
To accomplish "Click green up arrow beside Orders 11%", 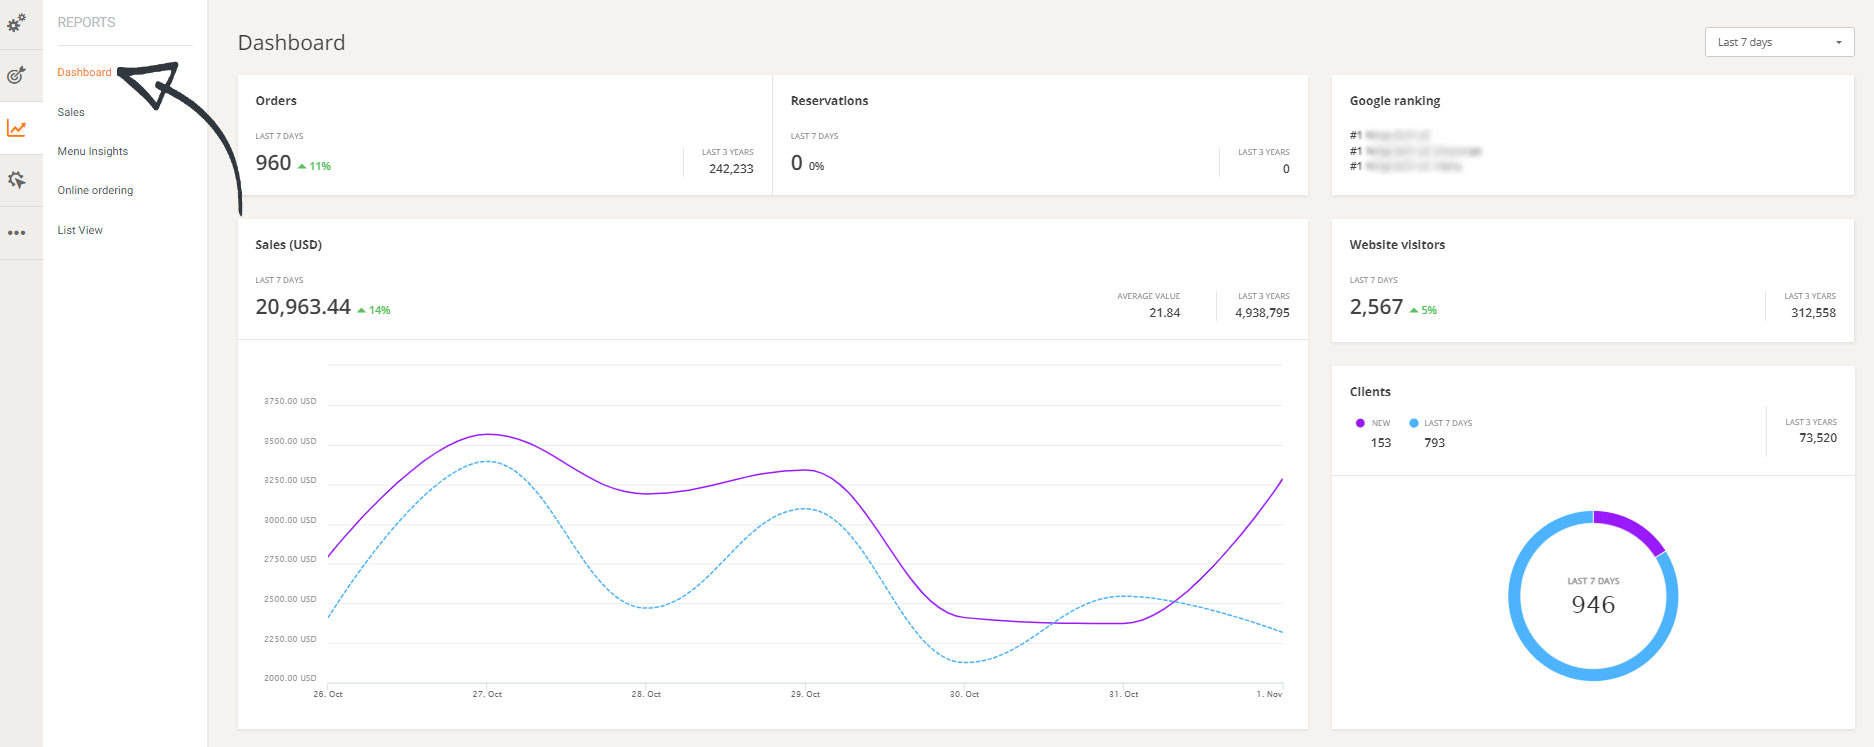I will point(302,167).
